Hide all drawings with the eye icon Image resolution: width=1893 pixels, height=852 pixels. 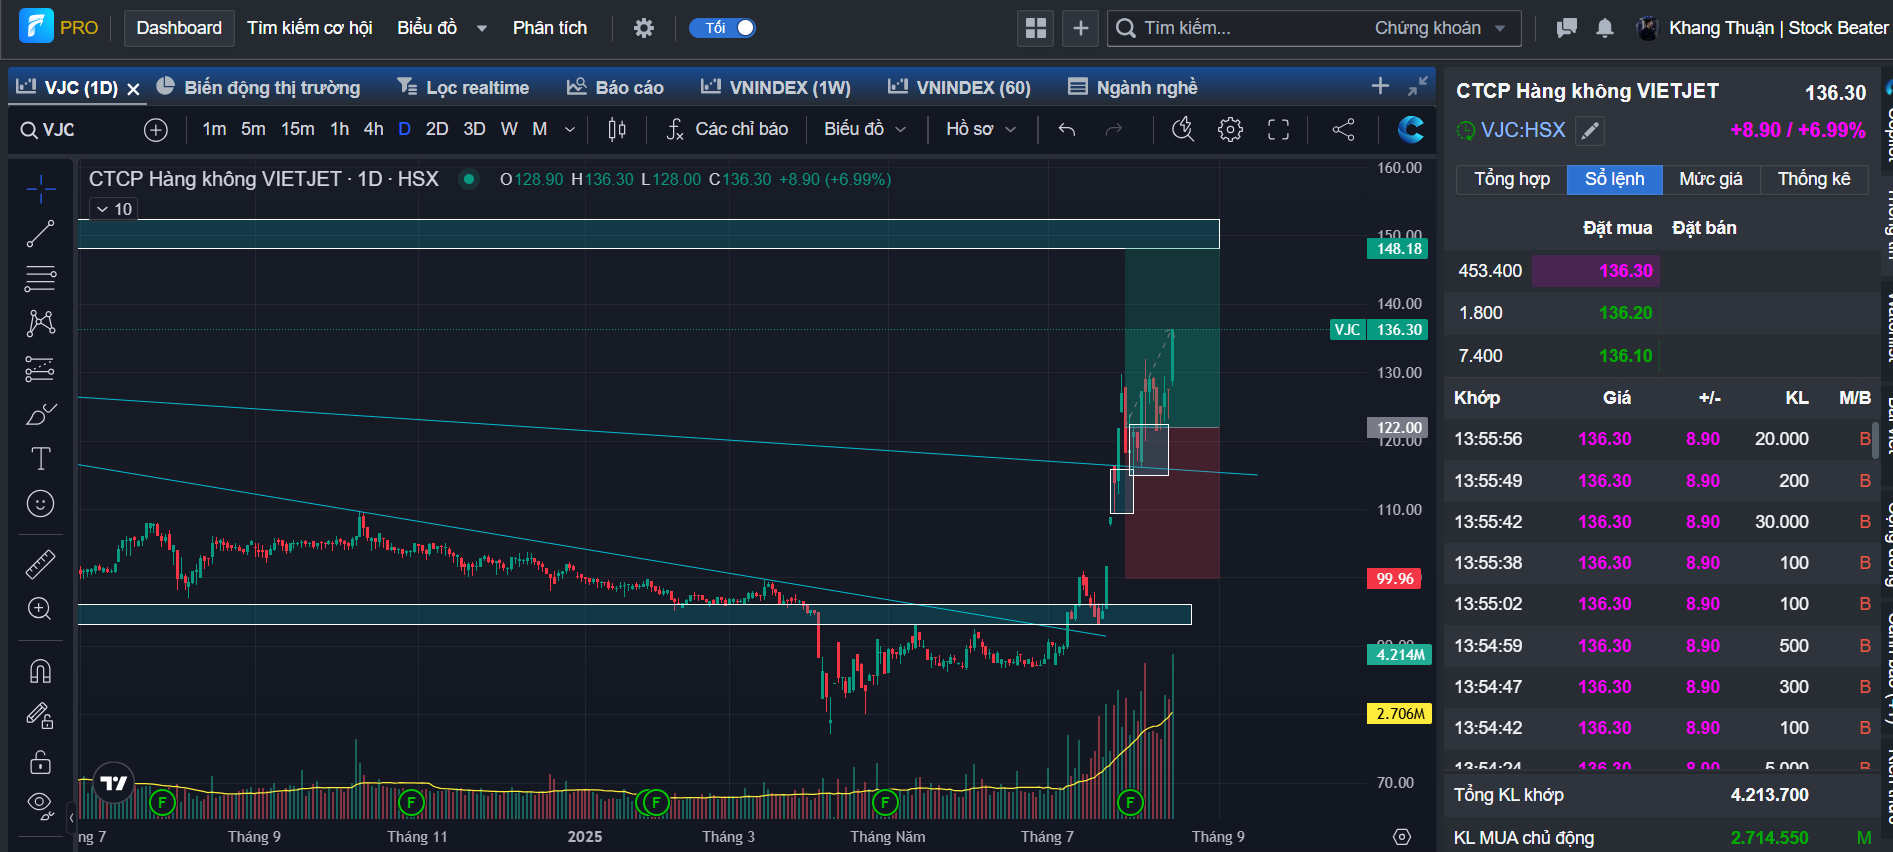click(41, 804)
